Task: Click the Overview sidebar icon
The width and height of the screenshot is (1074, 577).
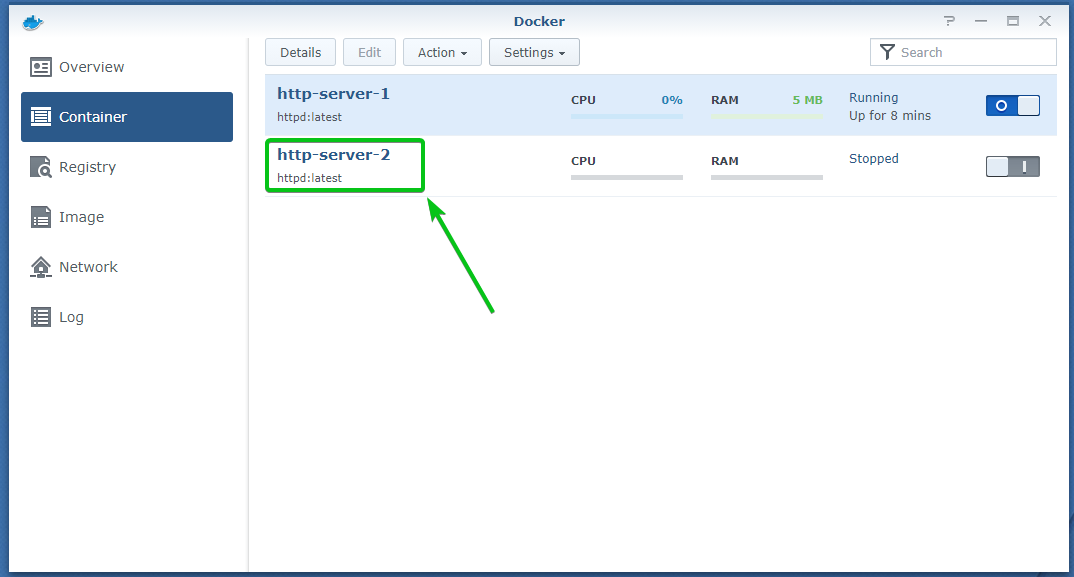Action: (40, 67)
